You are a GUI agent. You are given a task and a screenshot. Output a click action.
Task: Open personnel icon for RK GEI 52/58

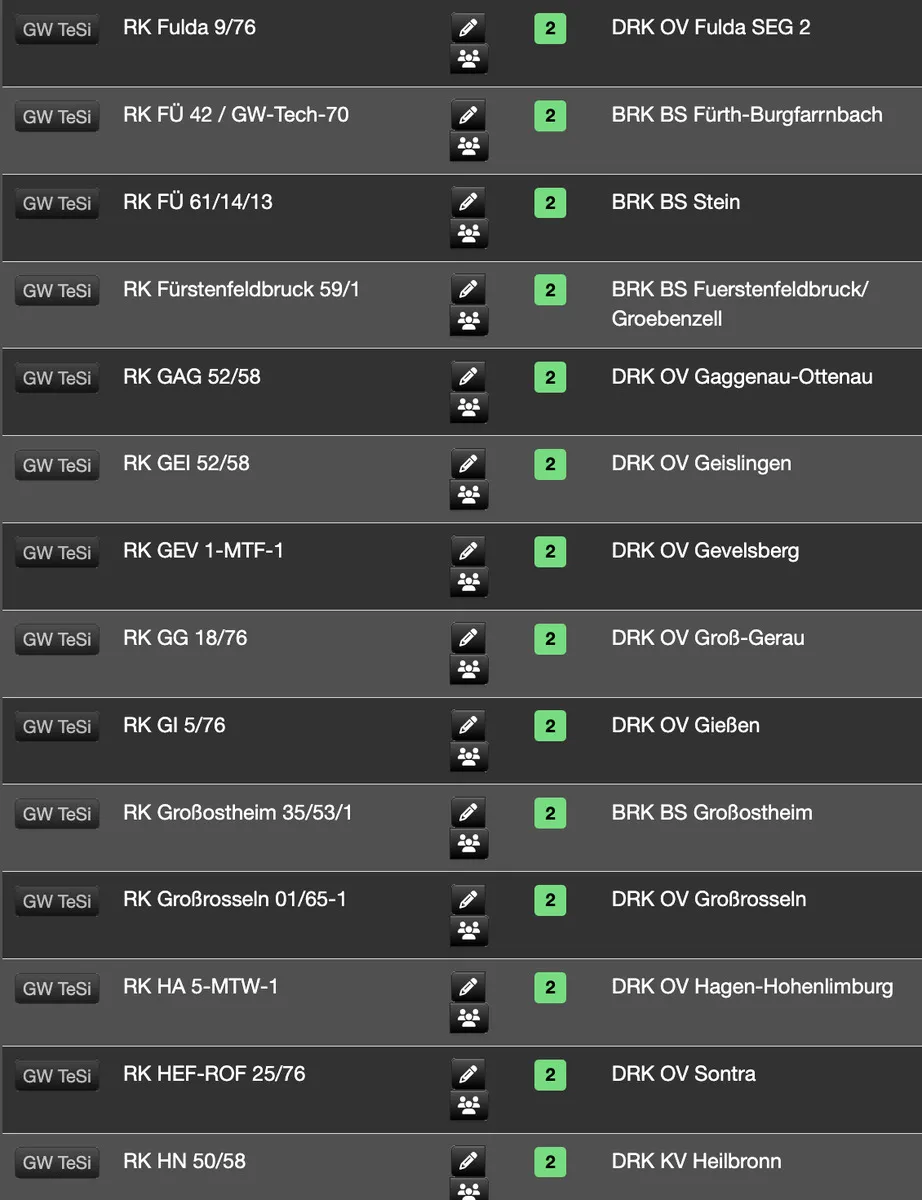[467, 496]
